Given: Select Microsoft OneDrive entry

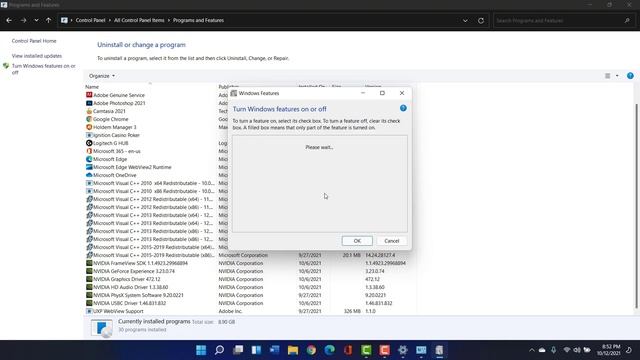Looking at the screenshot, I should (x=115, y=175).
